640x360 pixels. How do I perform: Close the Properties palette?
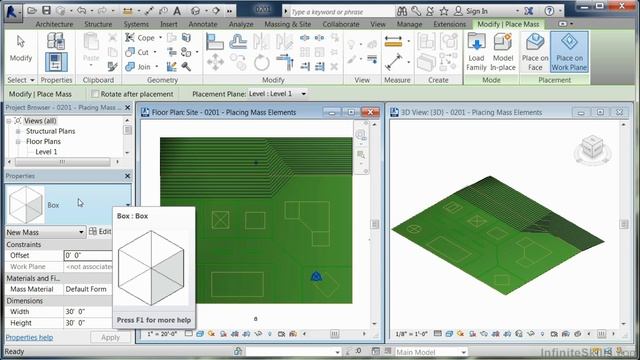pos(127,176)
